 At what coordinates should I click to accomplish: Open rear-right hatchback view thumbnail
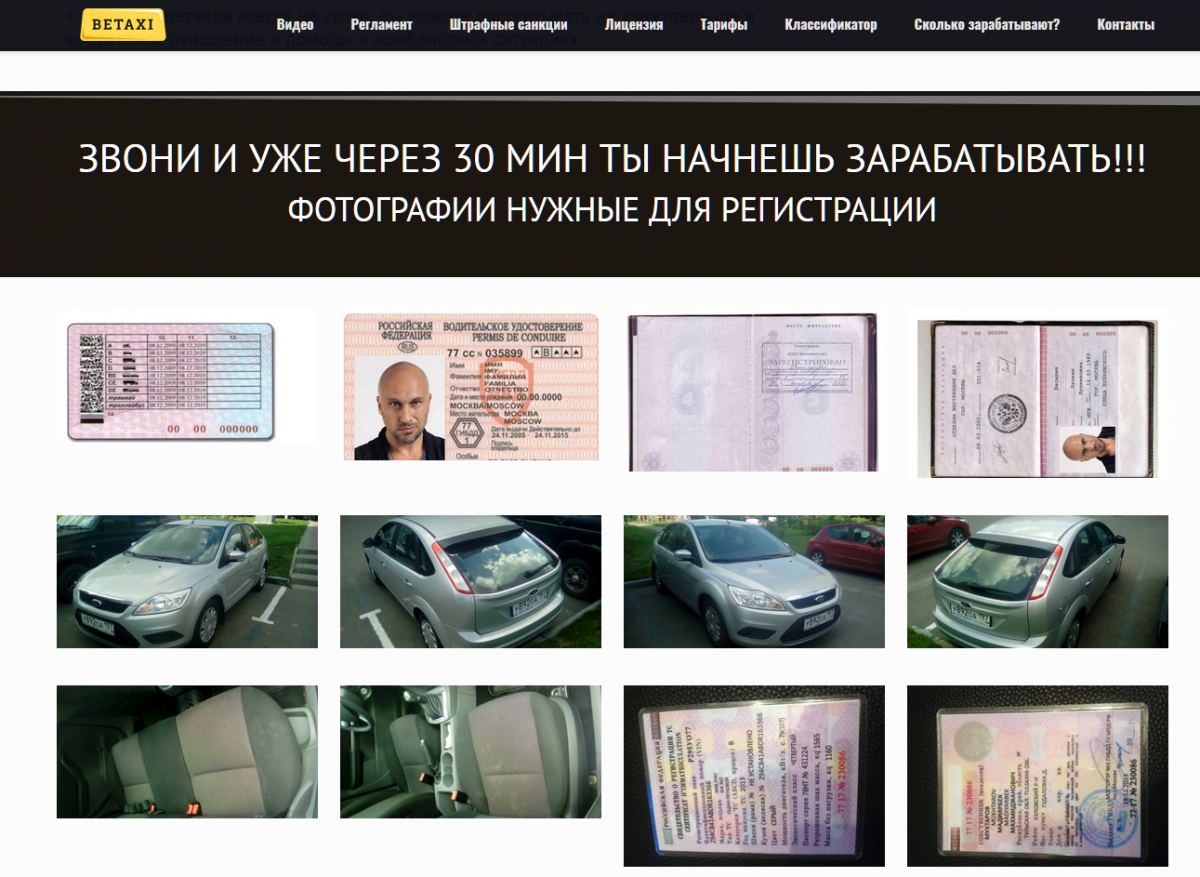1037,581
